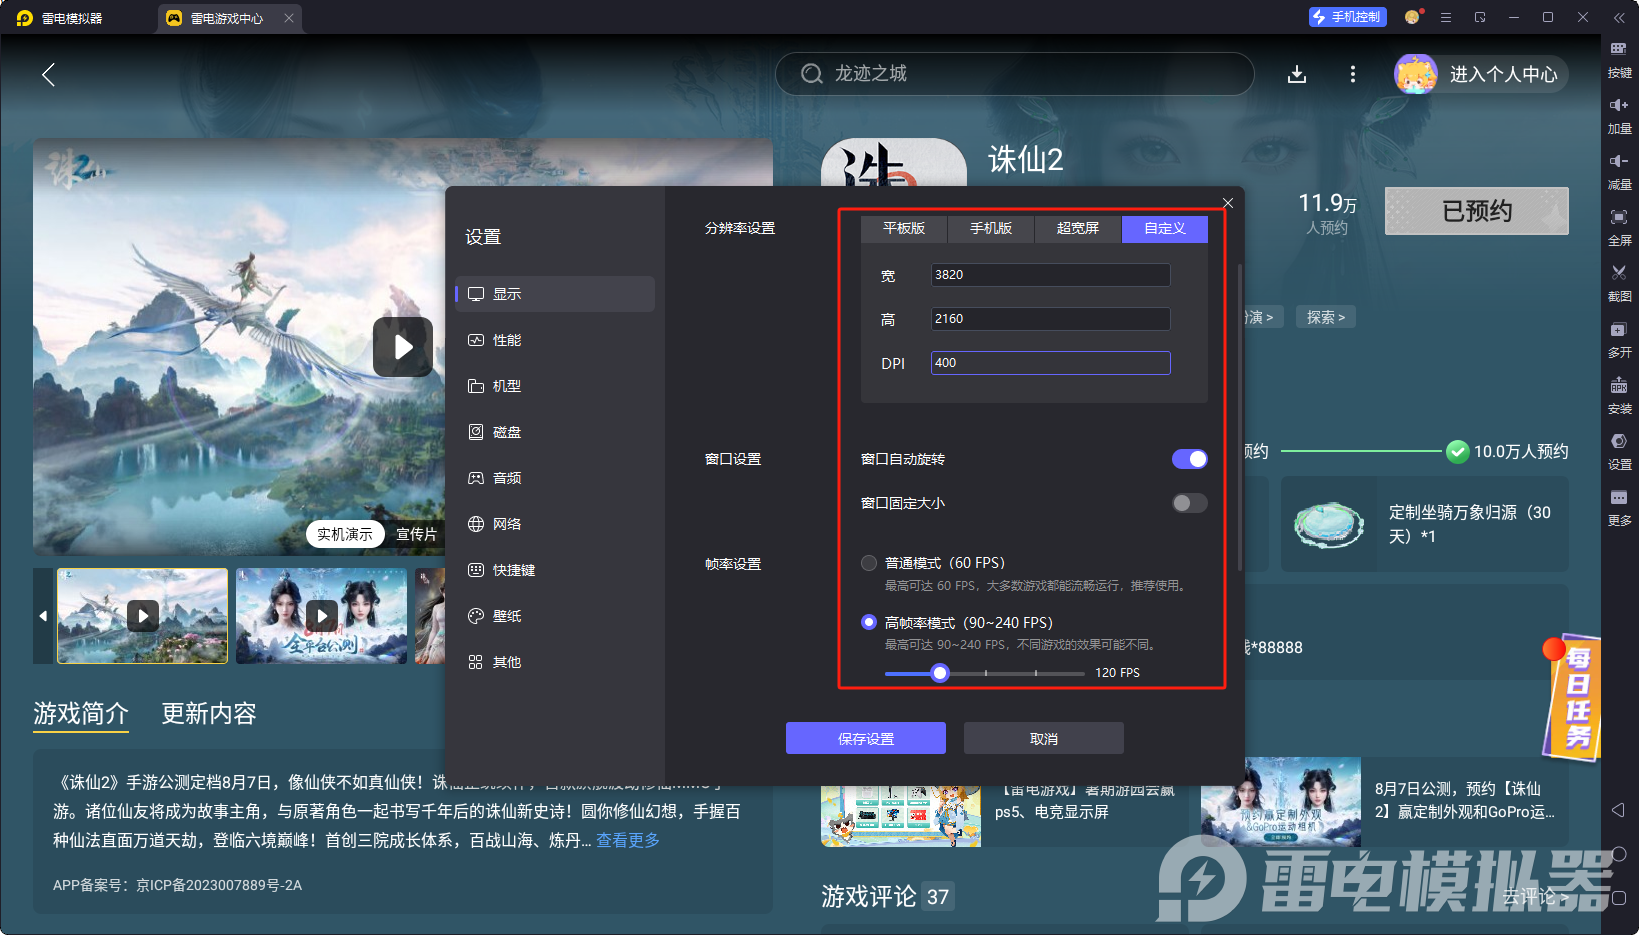Click 保存设置 to save settings
The height and width of the screenshot is (935, 1639).
pos(865,737)
